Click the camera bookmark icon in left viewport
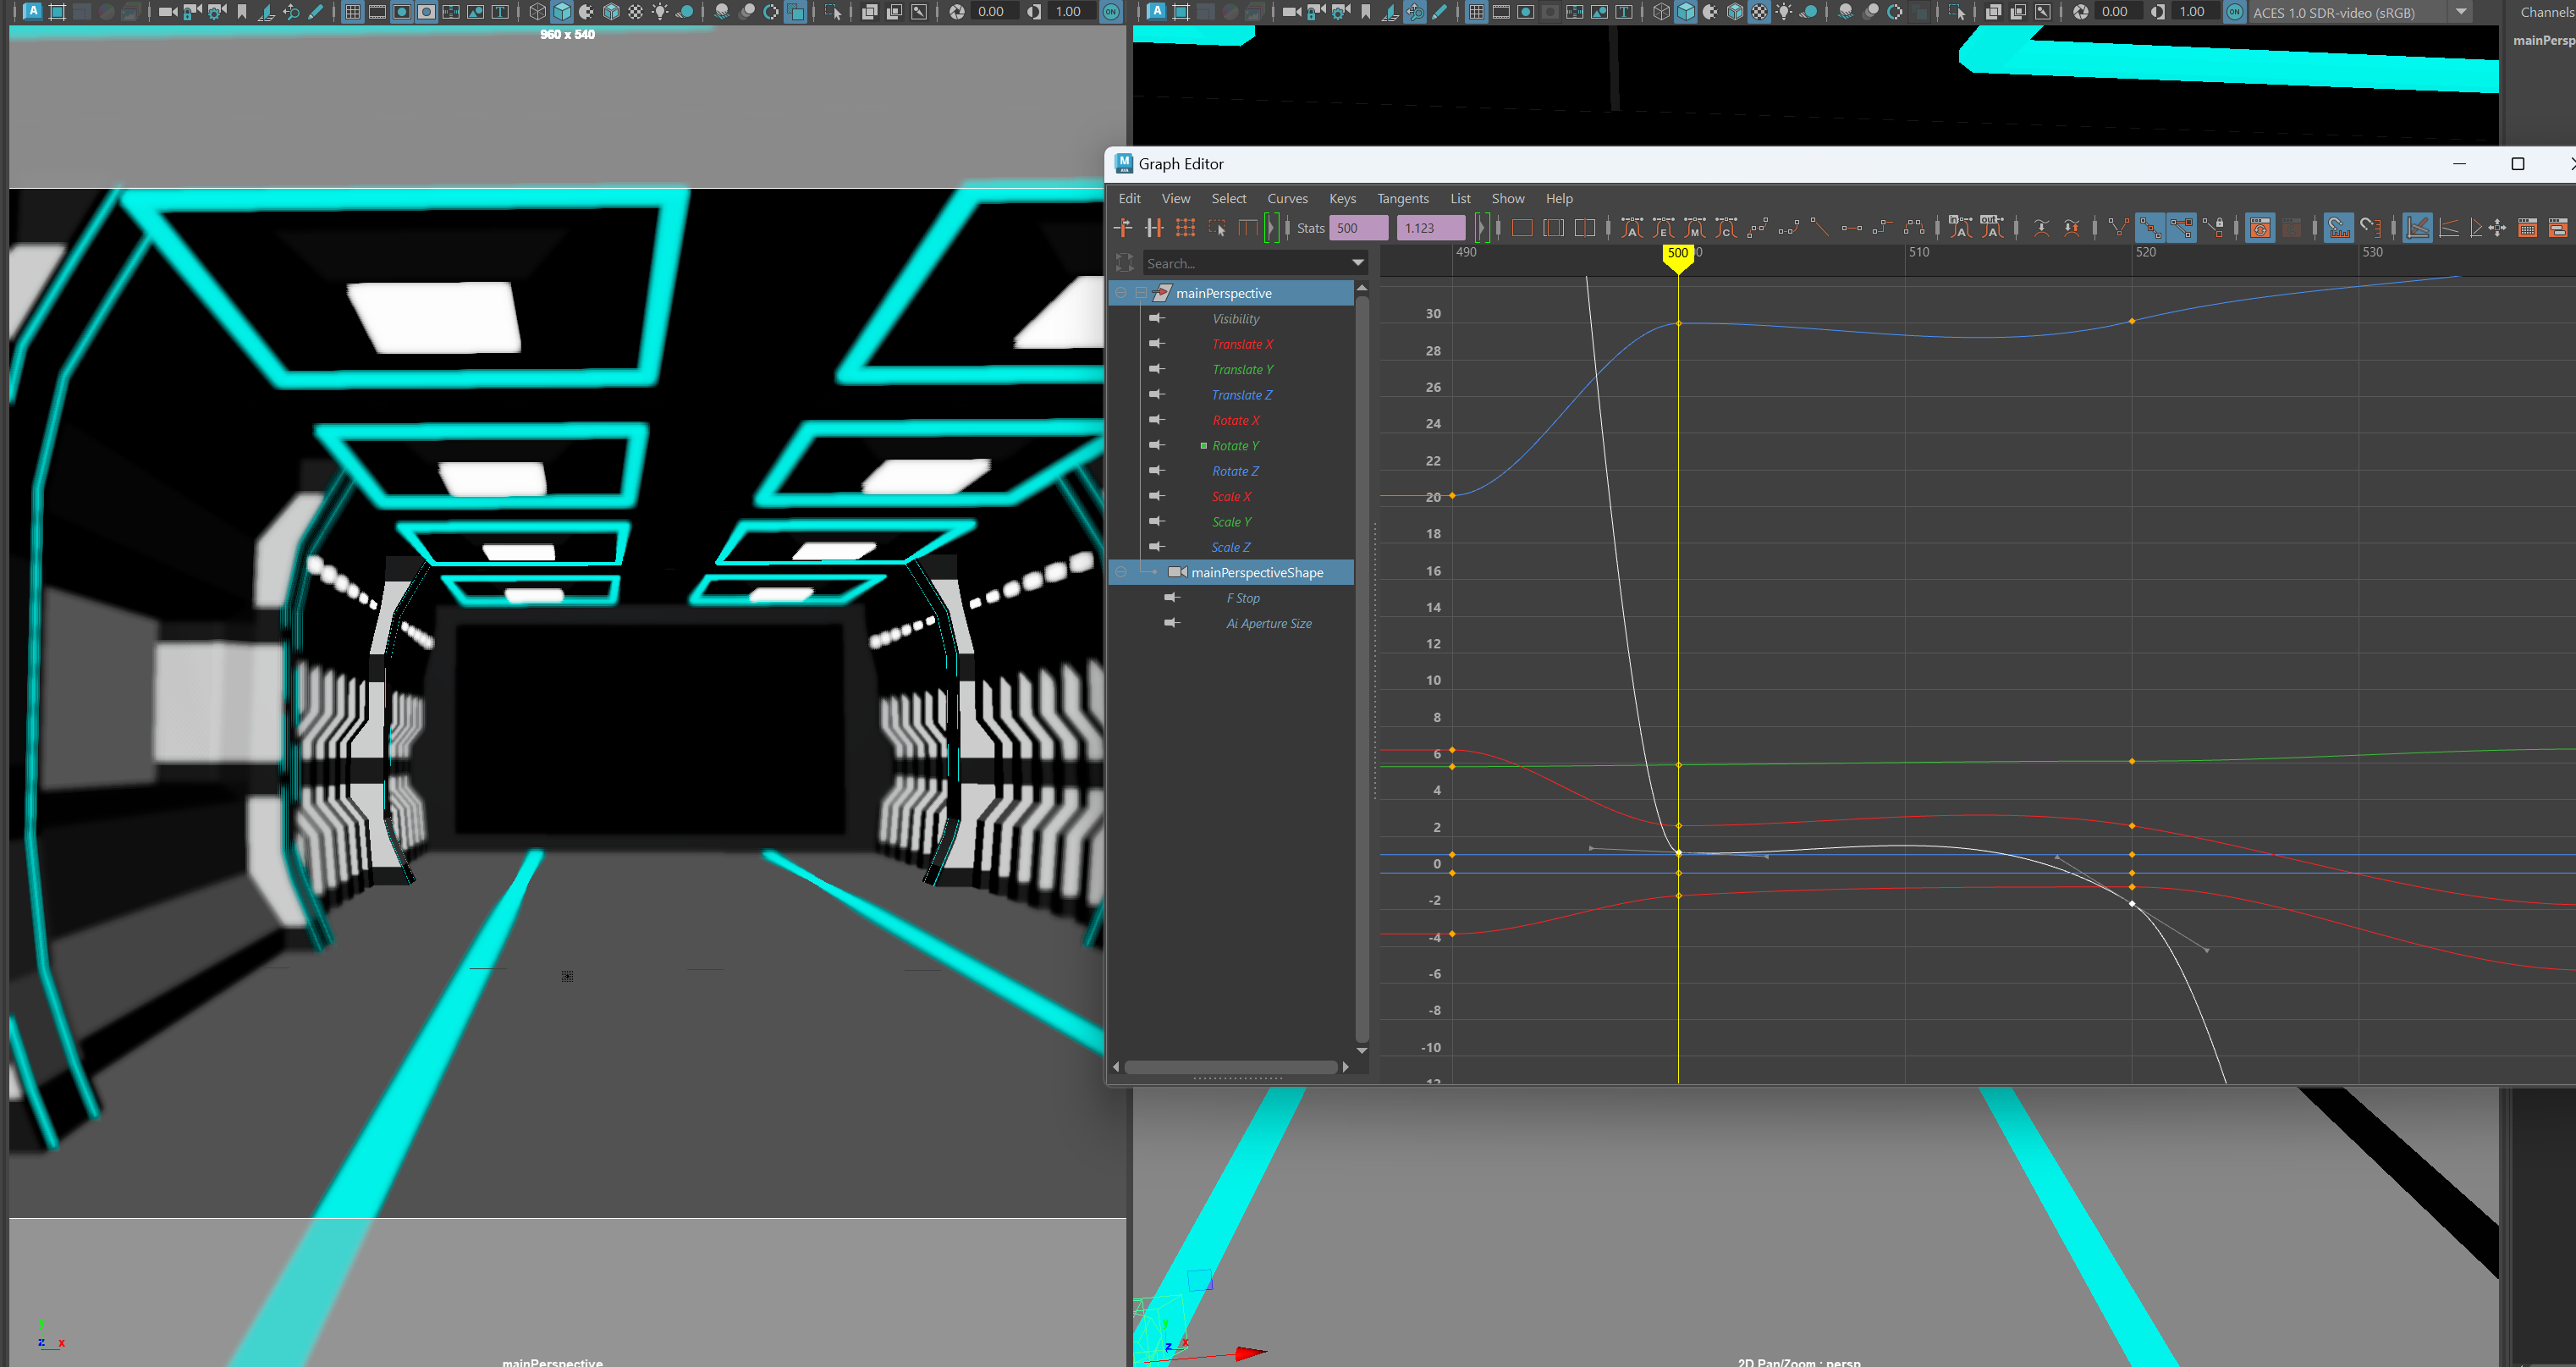Viewport: 2576px width, 1367px height. 242,12
